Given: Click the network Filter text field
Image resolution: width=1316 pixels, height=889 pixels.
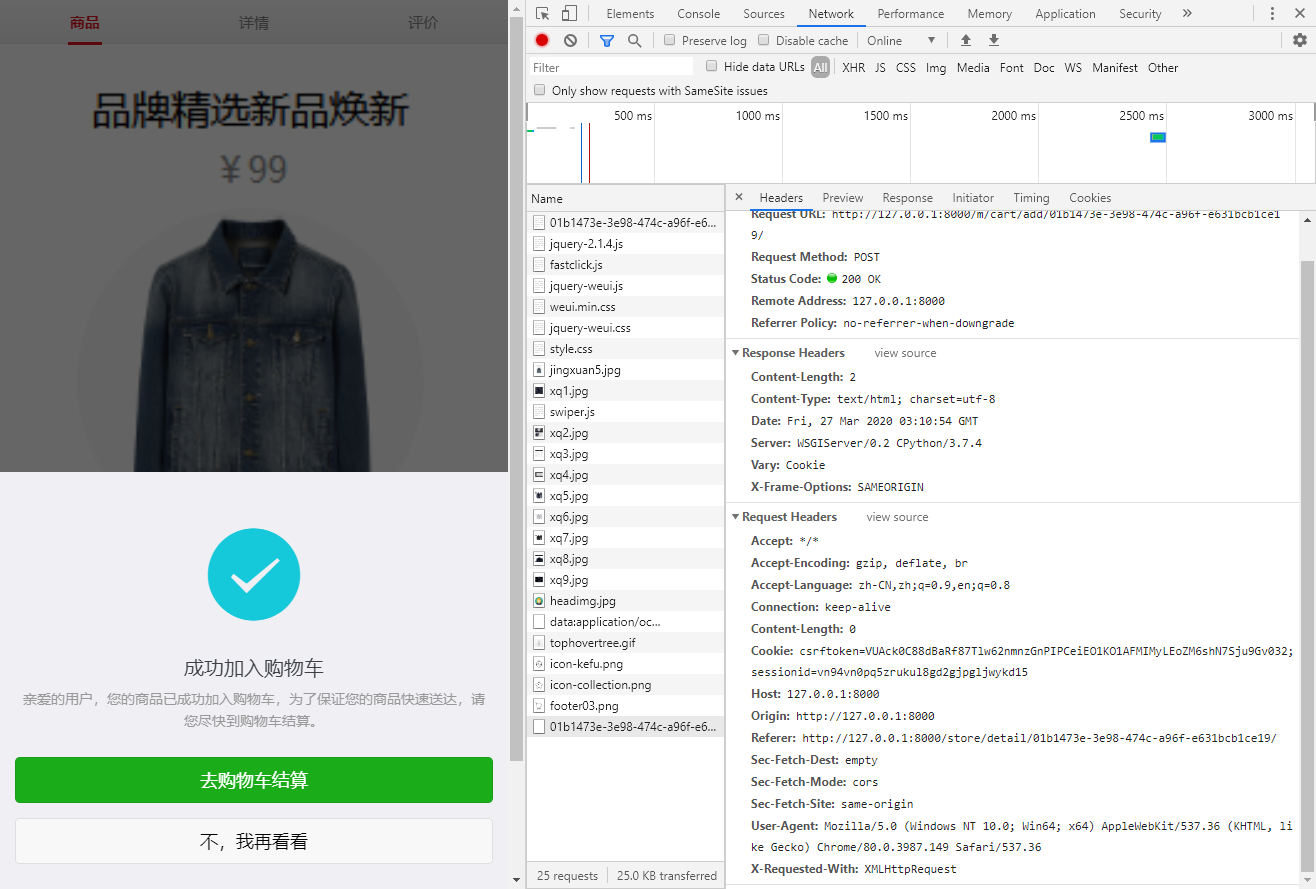Looking at the screenshot, I should pos(611,67).
